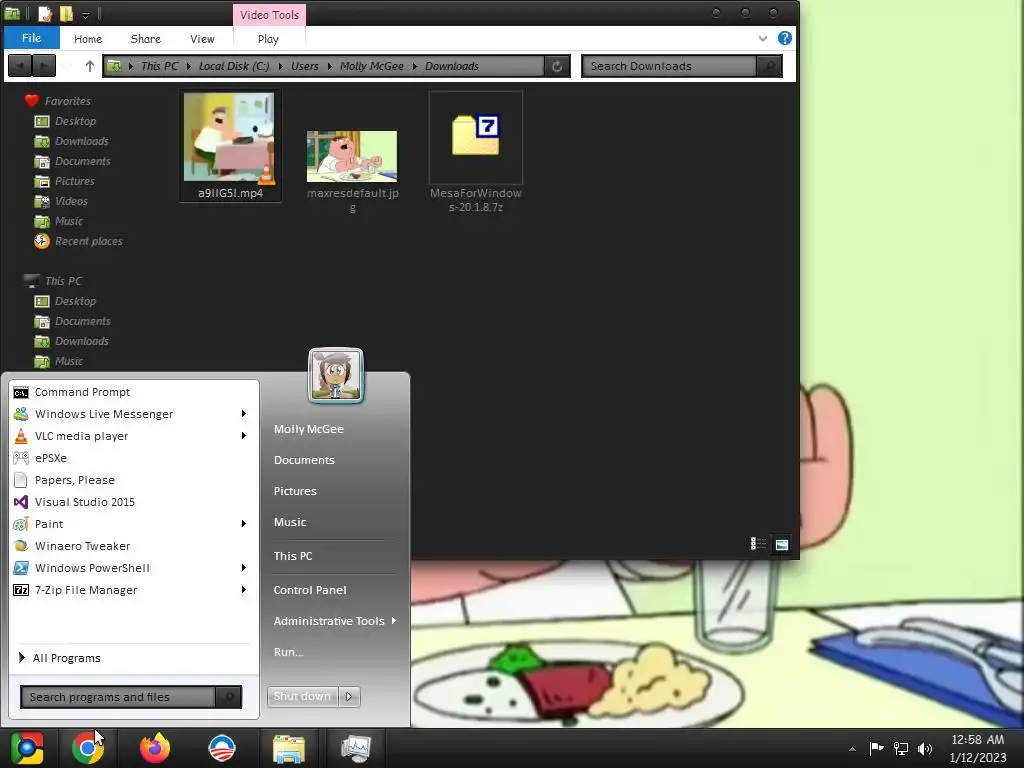Click the user account picture
This screenshot has width=1024, height=768.
pyautogui.click(x=336, y=376)
